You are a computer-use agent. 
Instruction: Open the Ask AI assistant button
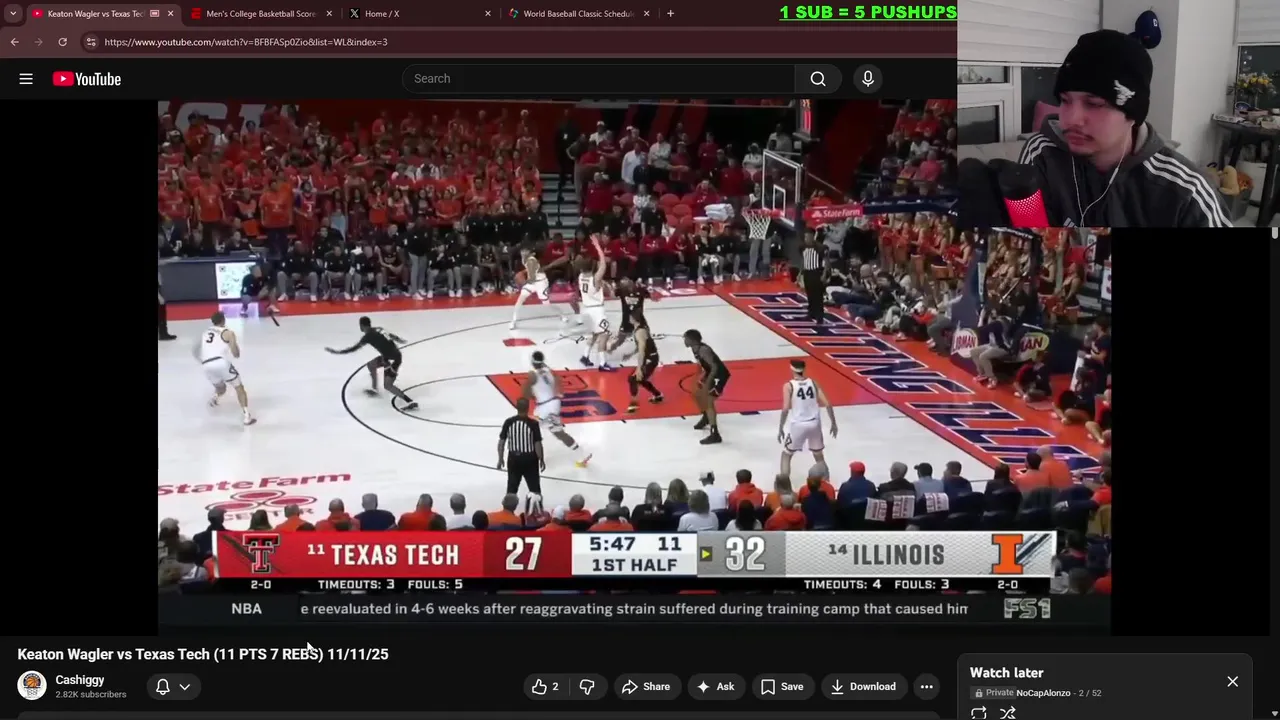click(x=715, y=687)
